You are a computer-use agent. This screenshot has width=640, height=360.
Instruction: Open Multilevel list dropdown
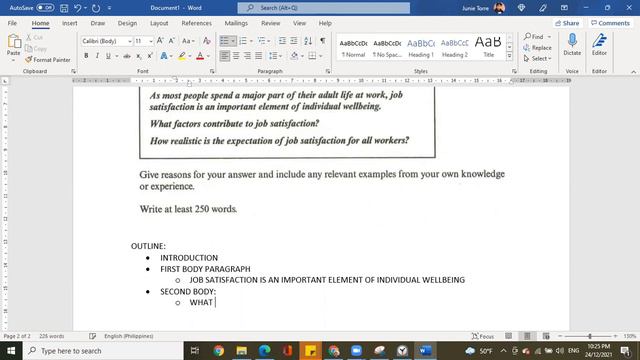click(269, 41)
